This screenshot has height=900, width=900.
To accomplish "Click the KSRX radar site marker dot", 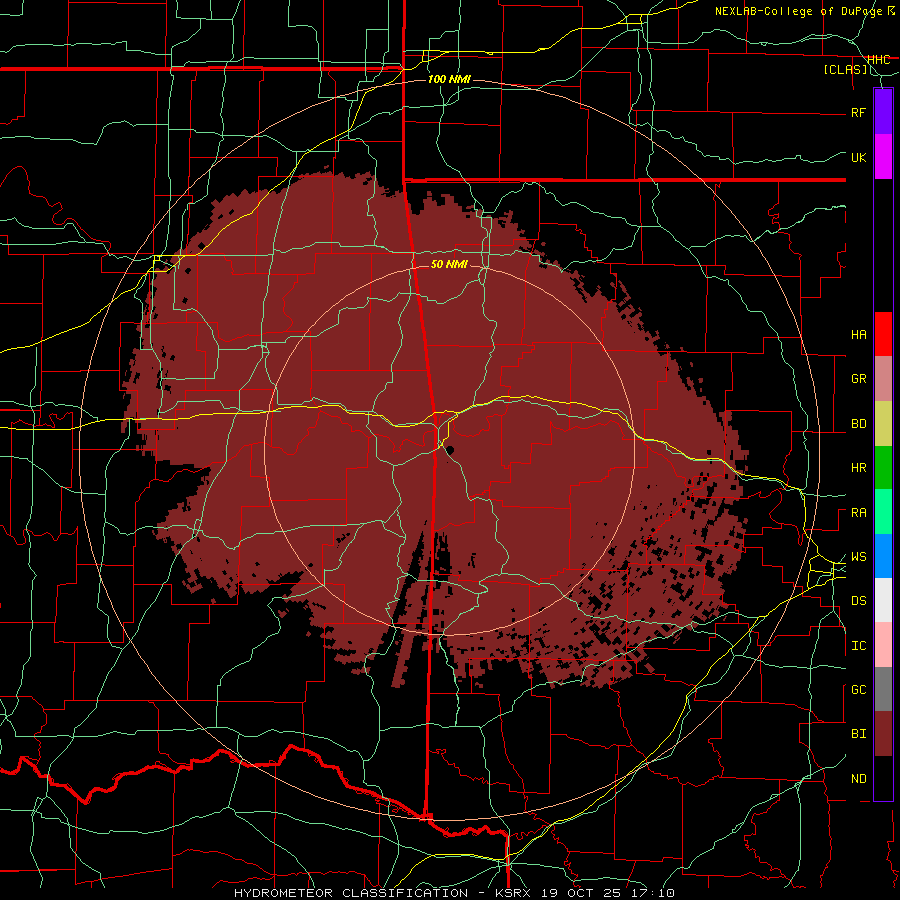I will point(450,450).
